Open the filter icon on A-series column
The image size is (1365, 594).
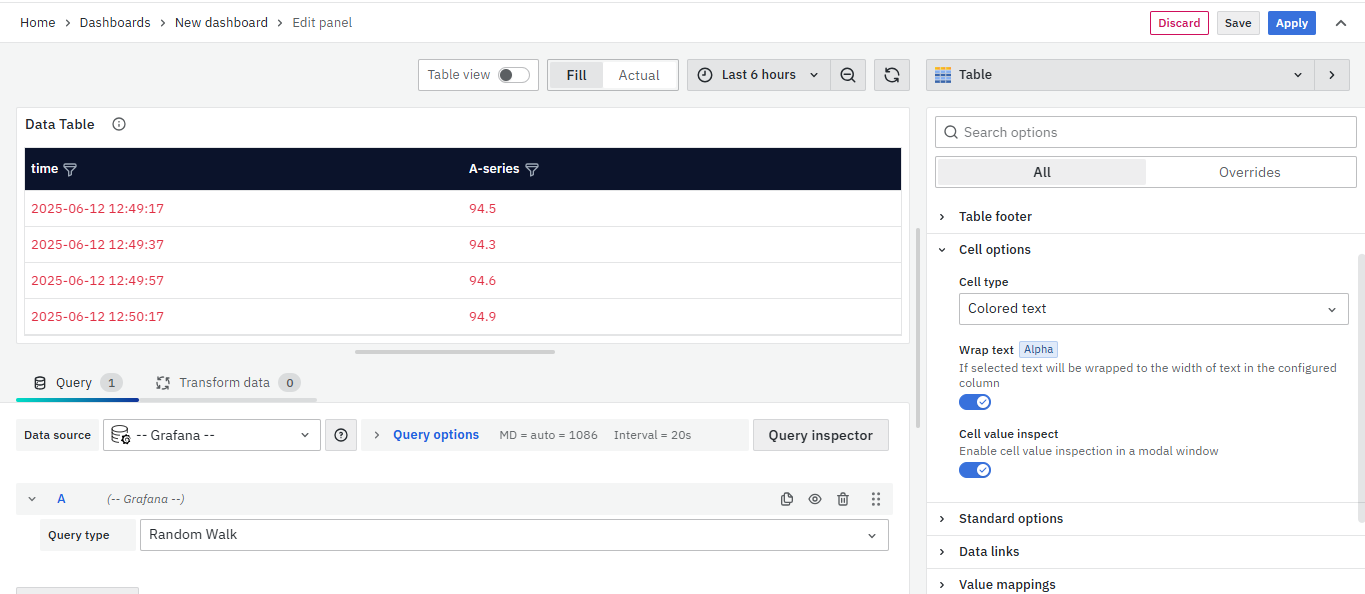[532, 170]
